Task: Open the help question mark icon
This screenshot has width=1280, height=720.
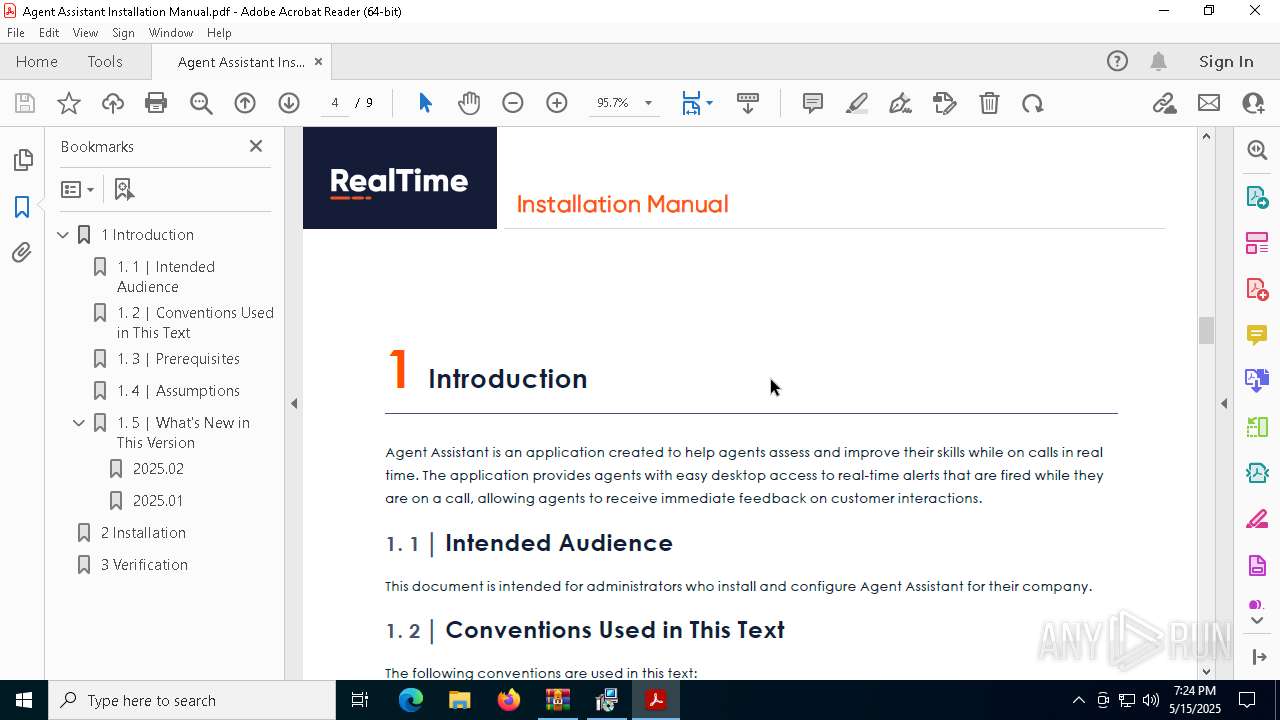Action: point(1117,61)
